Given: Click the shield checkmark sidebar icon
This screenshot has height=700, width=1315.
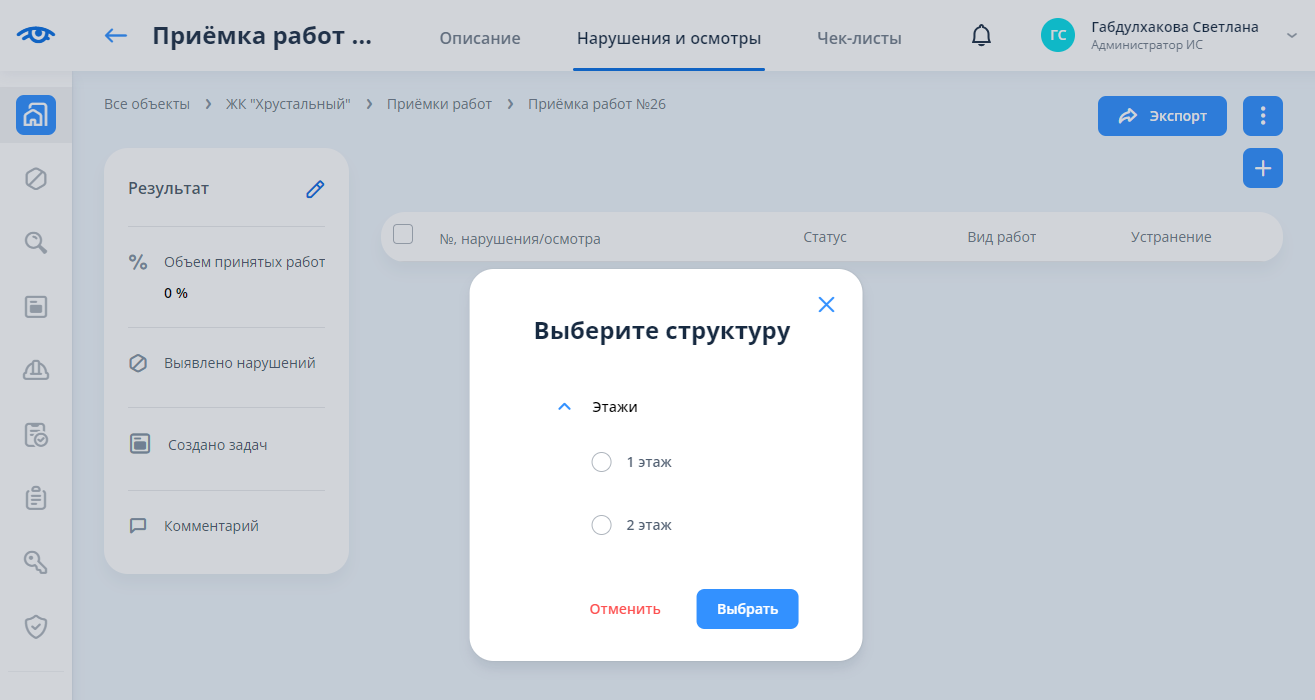Looking at the screenshot, I should click(36, 627).
